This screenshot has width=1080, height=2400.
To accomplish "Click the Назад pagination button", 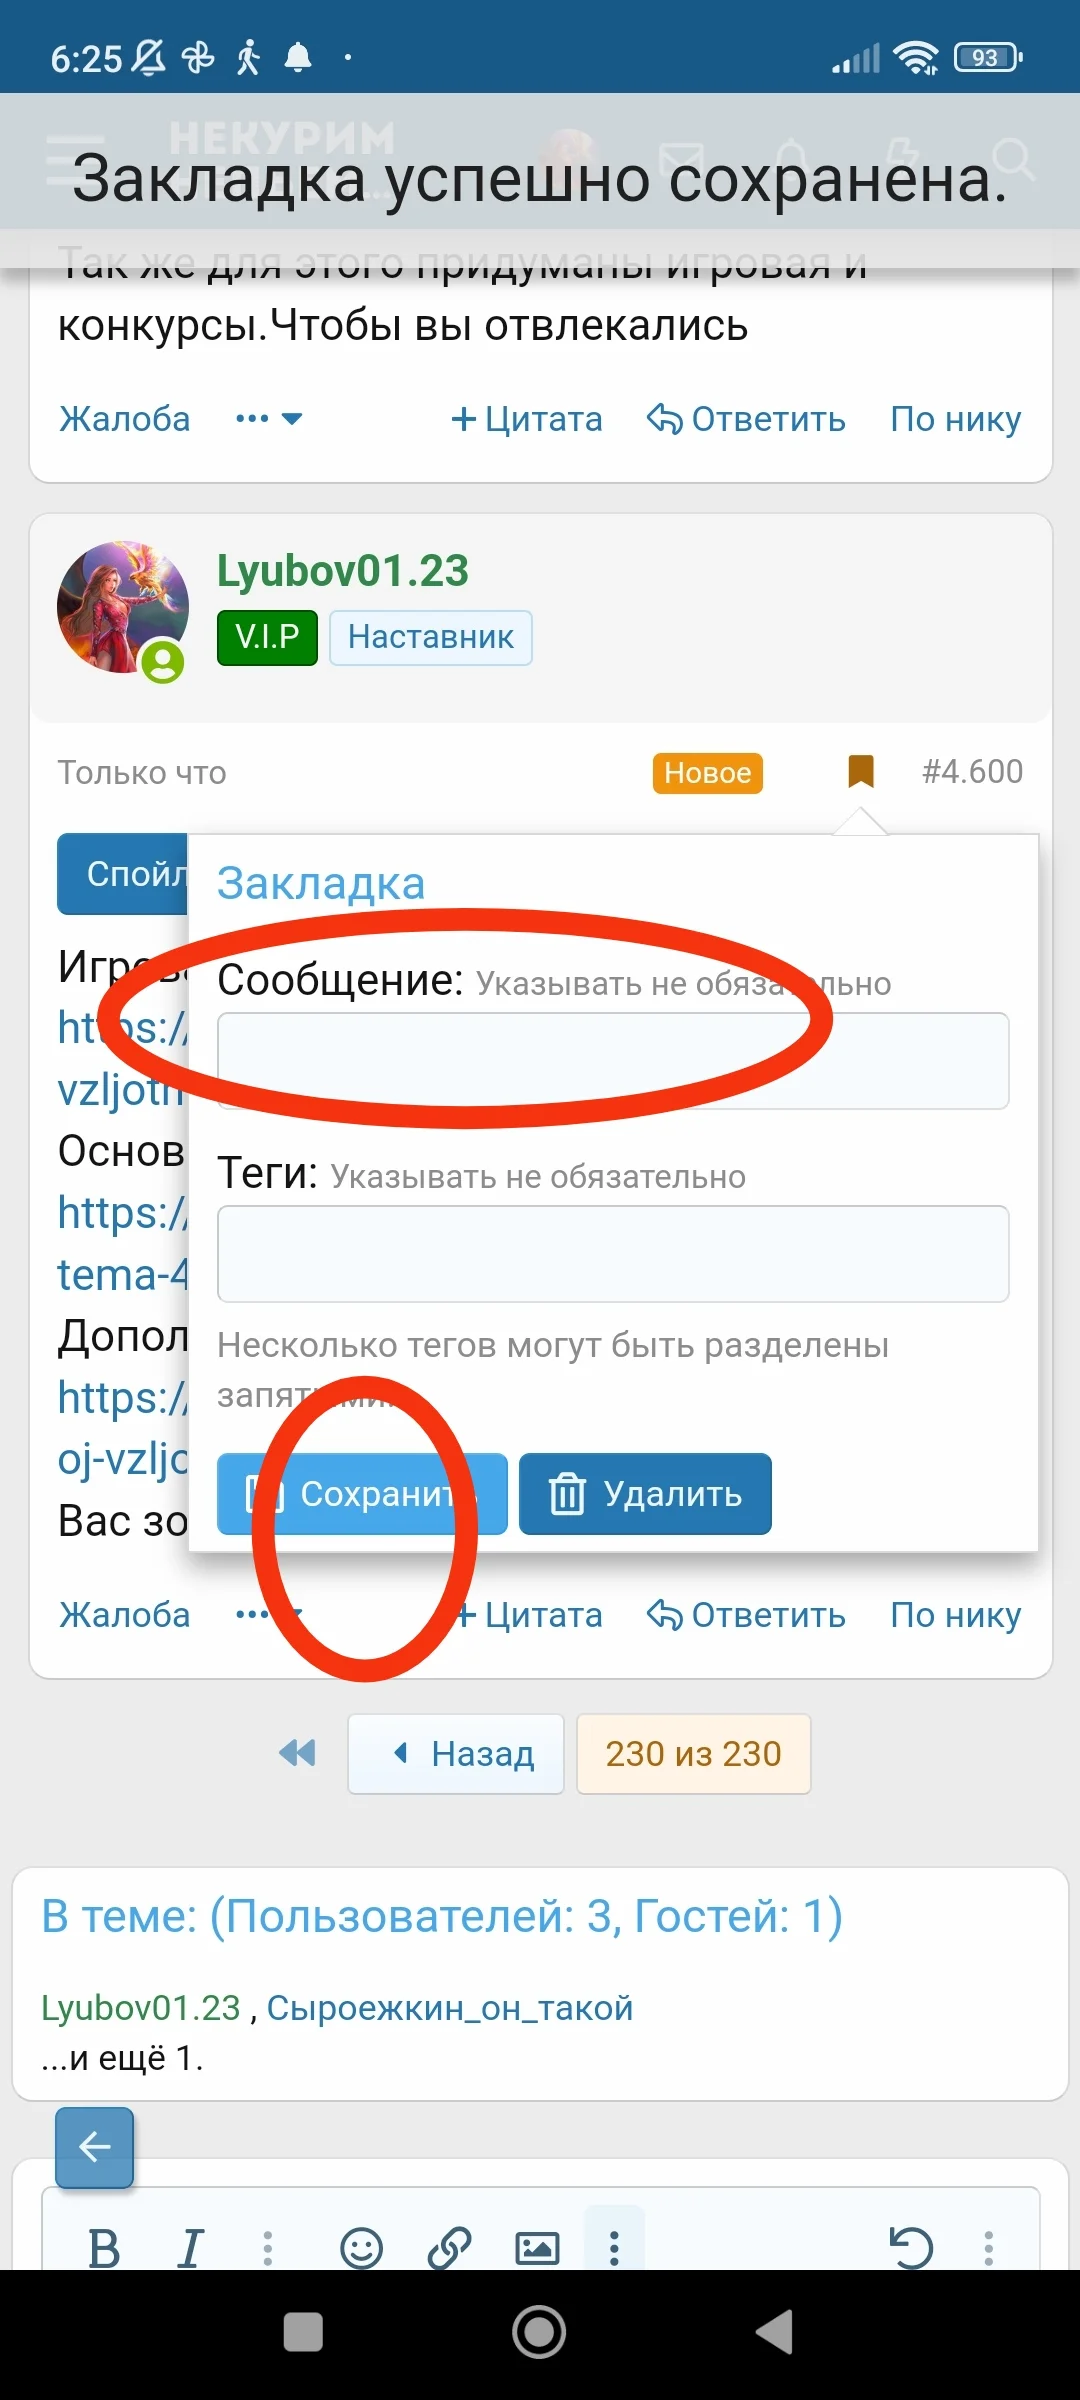I will coord(456,1754).
